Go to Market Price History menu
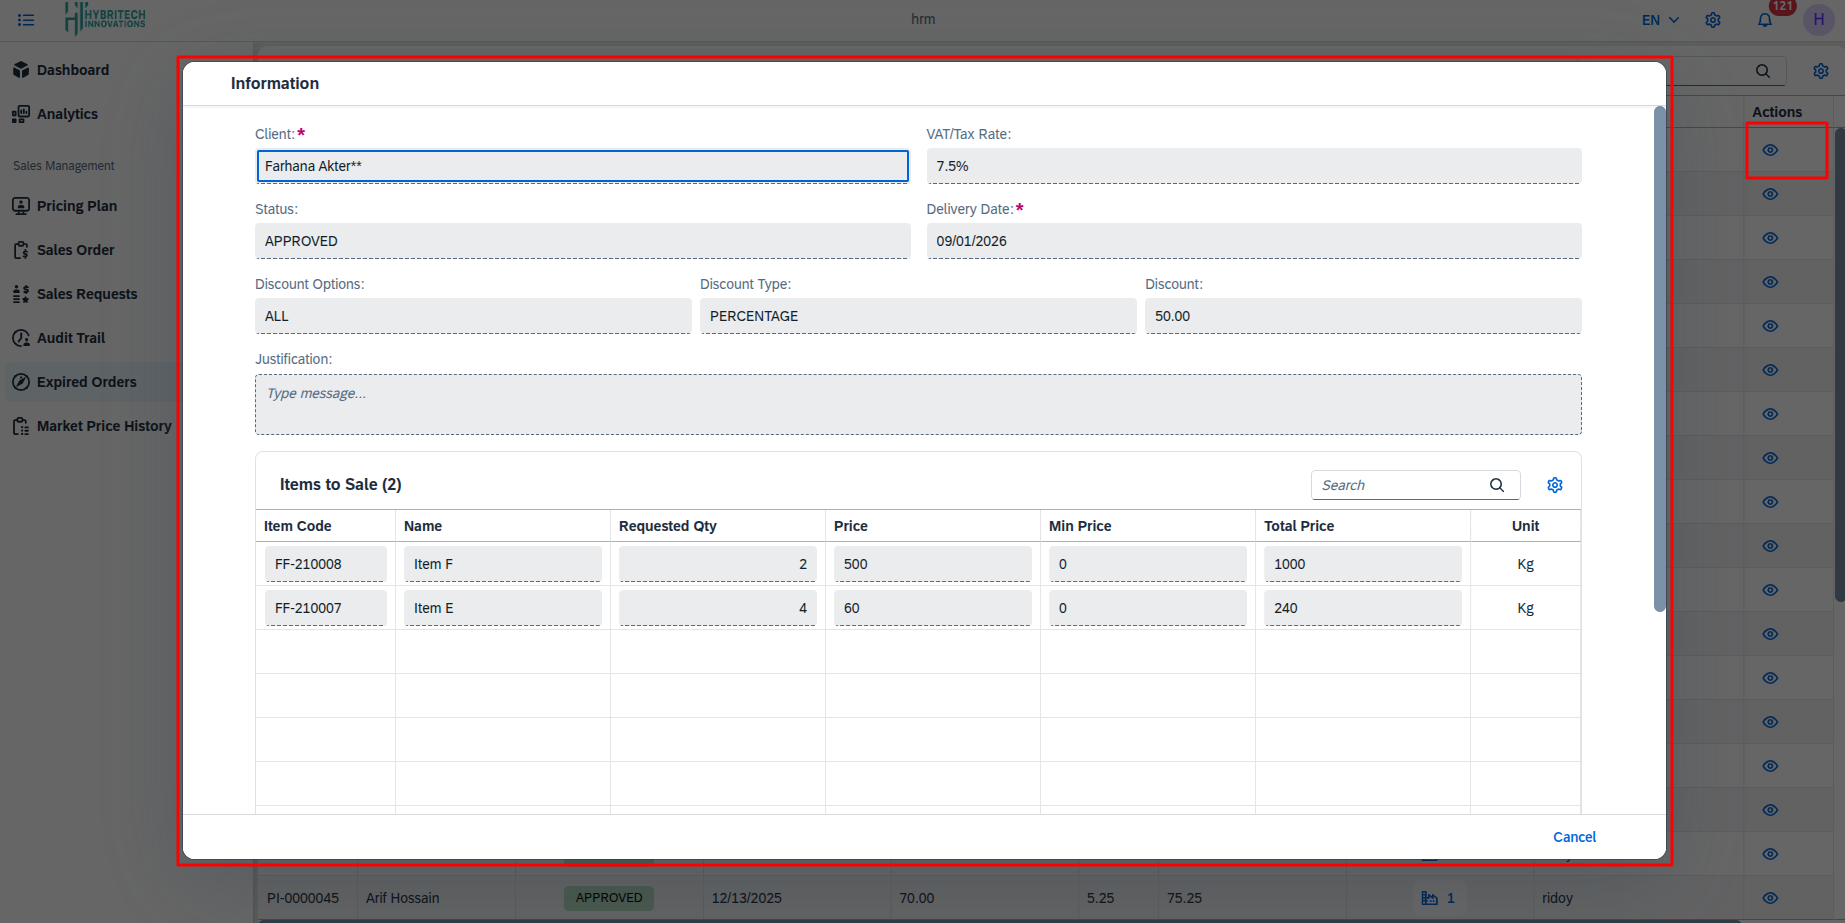The height and width of the screenshot is (923, 1845). click(104, 426)
